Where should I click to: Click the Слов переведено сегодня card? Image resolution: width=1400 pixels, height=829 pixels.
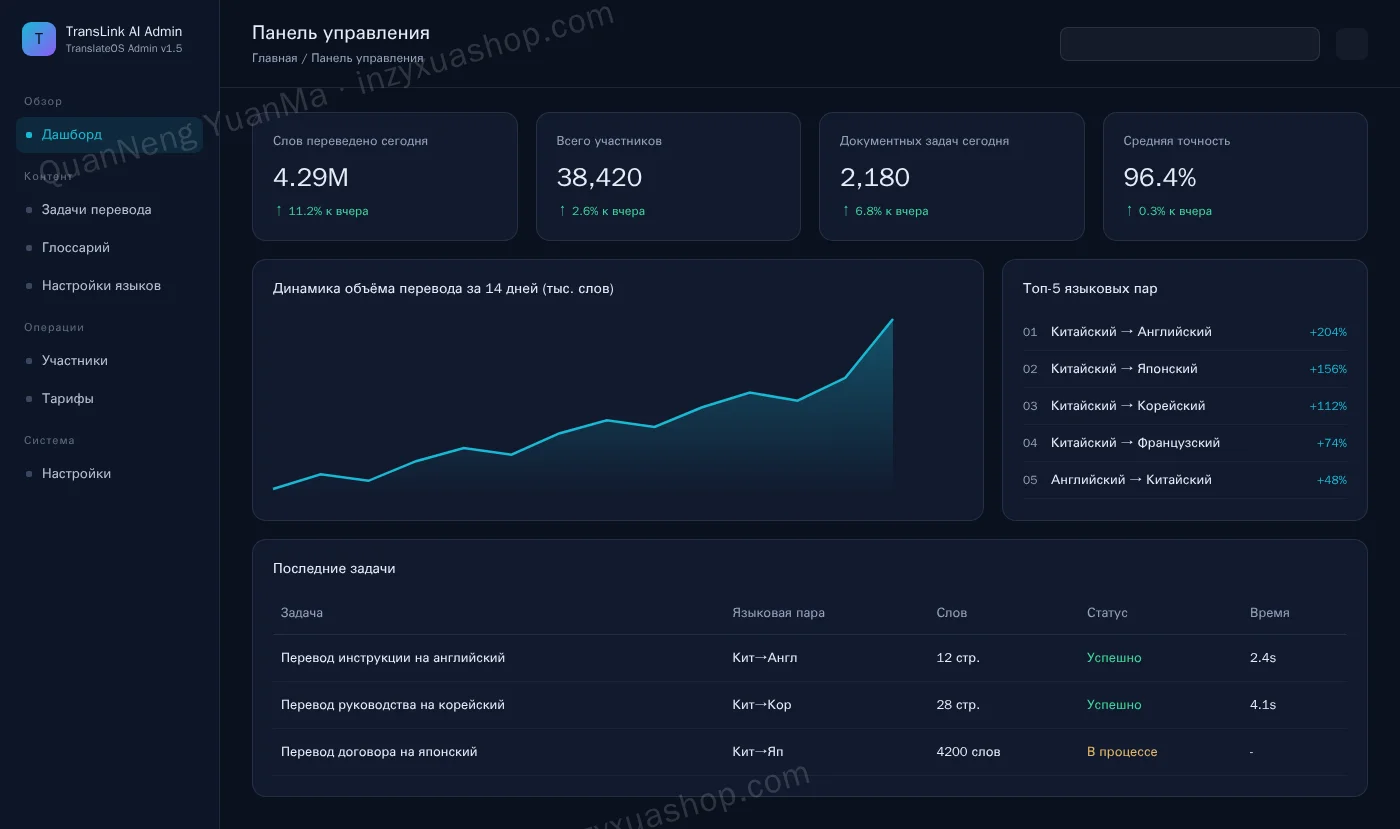(385, 176)
